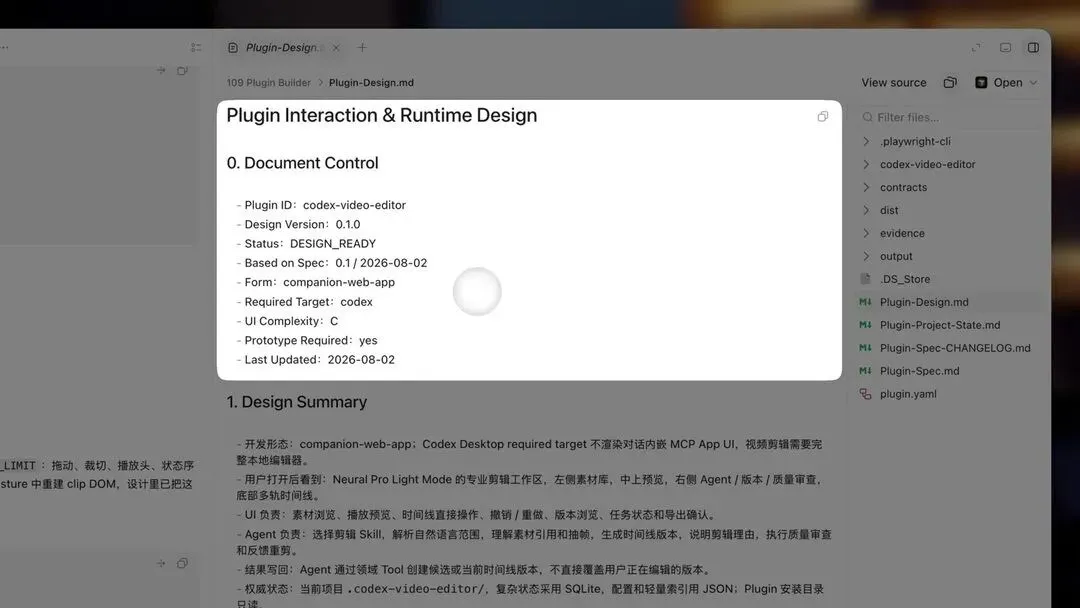
Task: Click the Filter files search field
Action: (x=949, y=117)
